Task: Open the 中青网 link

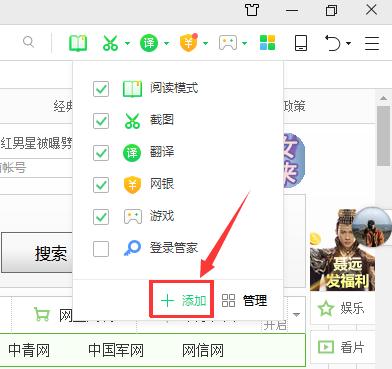Action: coord(29,350)
